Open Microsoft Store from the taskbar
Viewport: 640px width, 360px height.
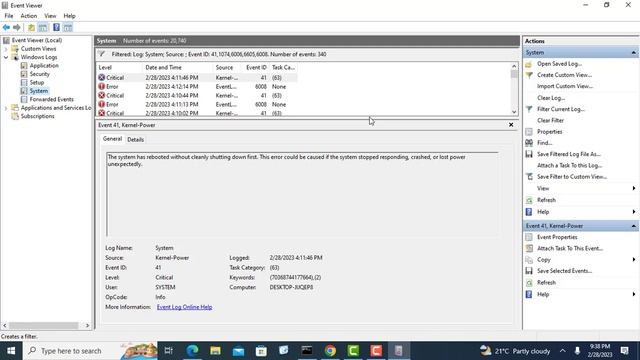pos(261,351)
